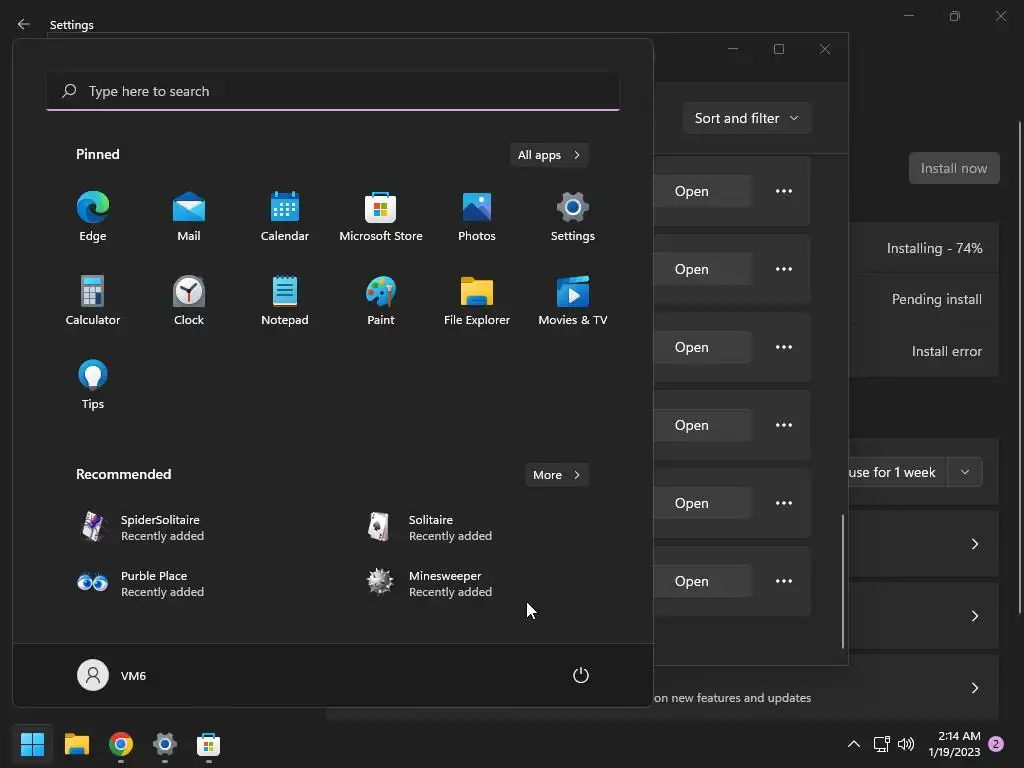Go back with the Settings back arrow

pyautogui.click(x=24, y=24)
